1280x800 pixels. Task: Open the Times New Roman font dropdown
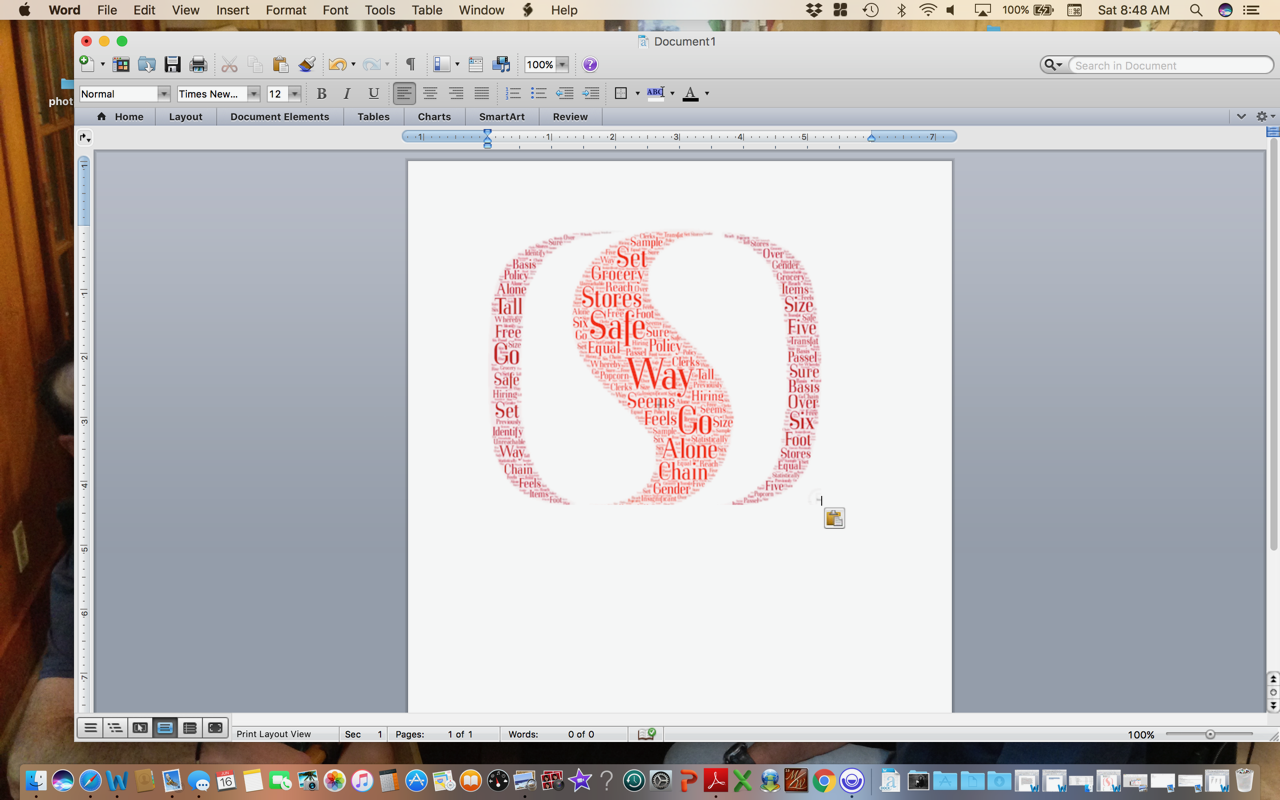coord(253,94)
